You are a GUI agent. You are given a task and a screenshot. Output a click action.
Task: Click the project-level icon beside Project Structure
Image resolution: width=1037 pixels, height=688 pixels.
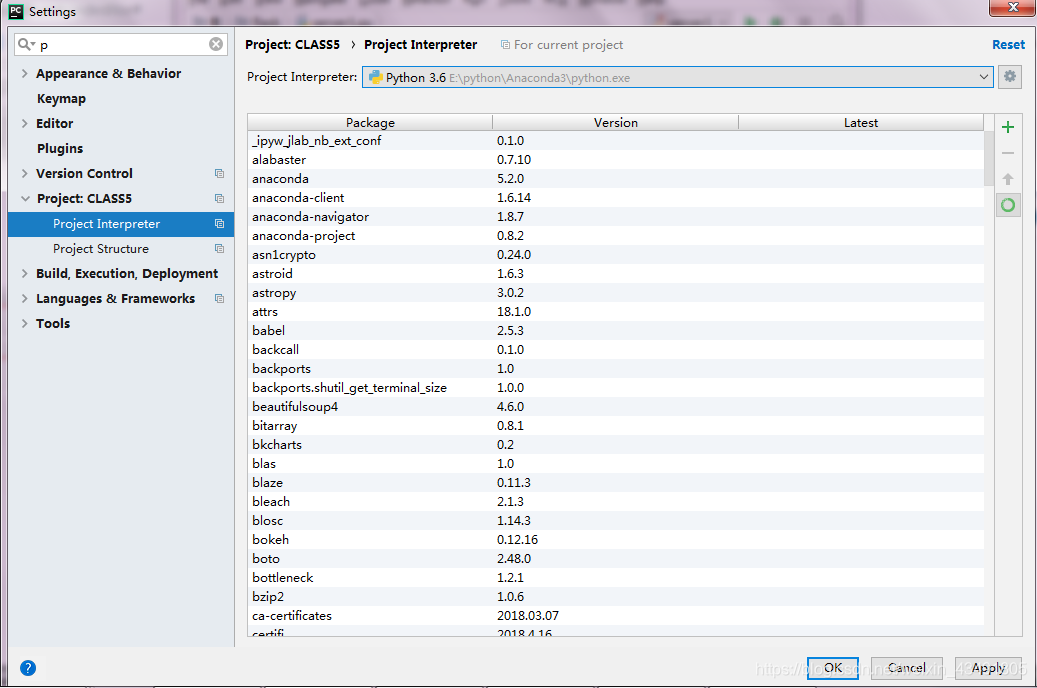click(x=219, y=249)
